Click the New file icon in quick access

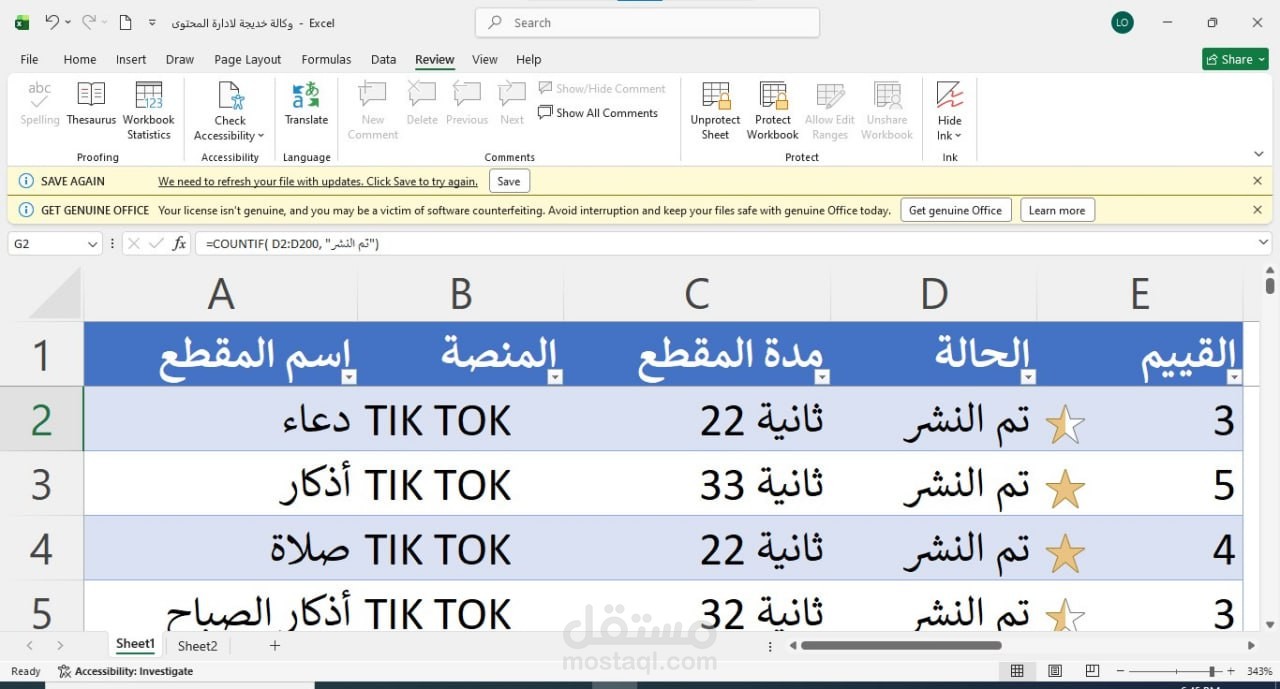125,22
